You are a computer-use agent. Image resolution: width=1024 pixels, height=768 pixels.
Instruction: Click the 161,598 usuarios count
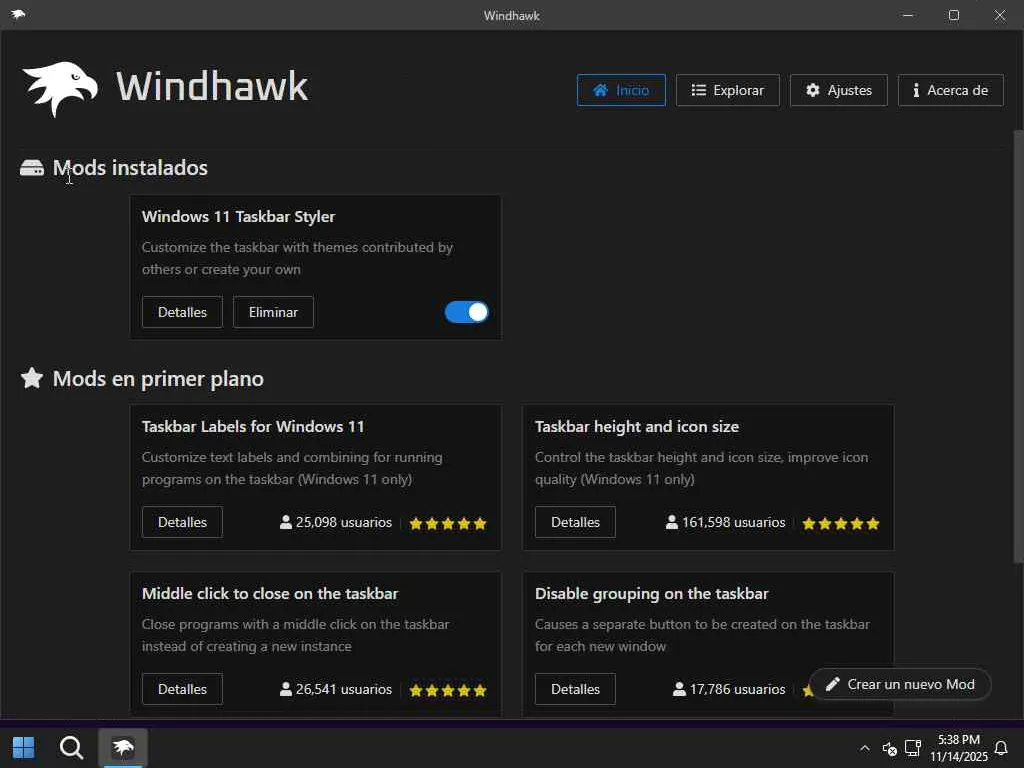click(734, 522)
